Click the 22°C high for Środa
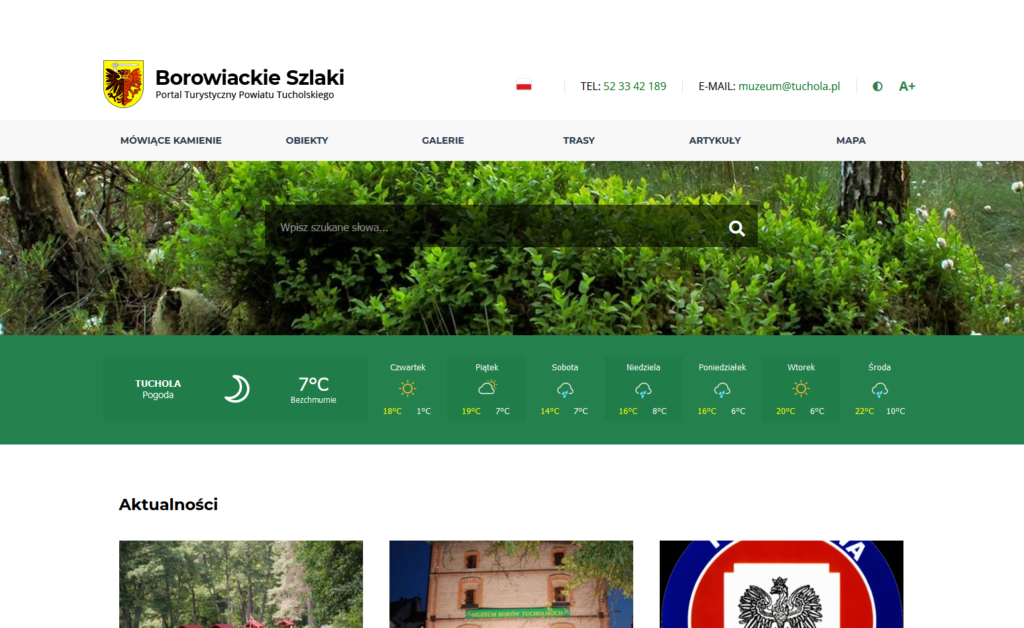 [x=864, y=411]
